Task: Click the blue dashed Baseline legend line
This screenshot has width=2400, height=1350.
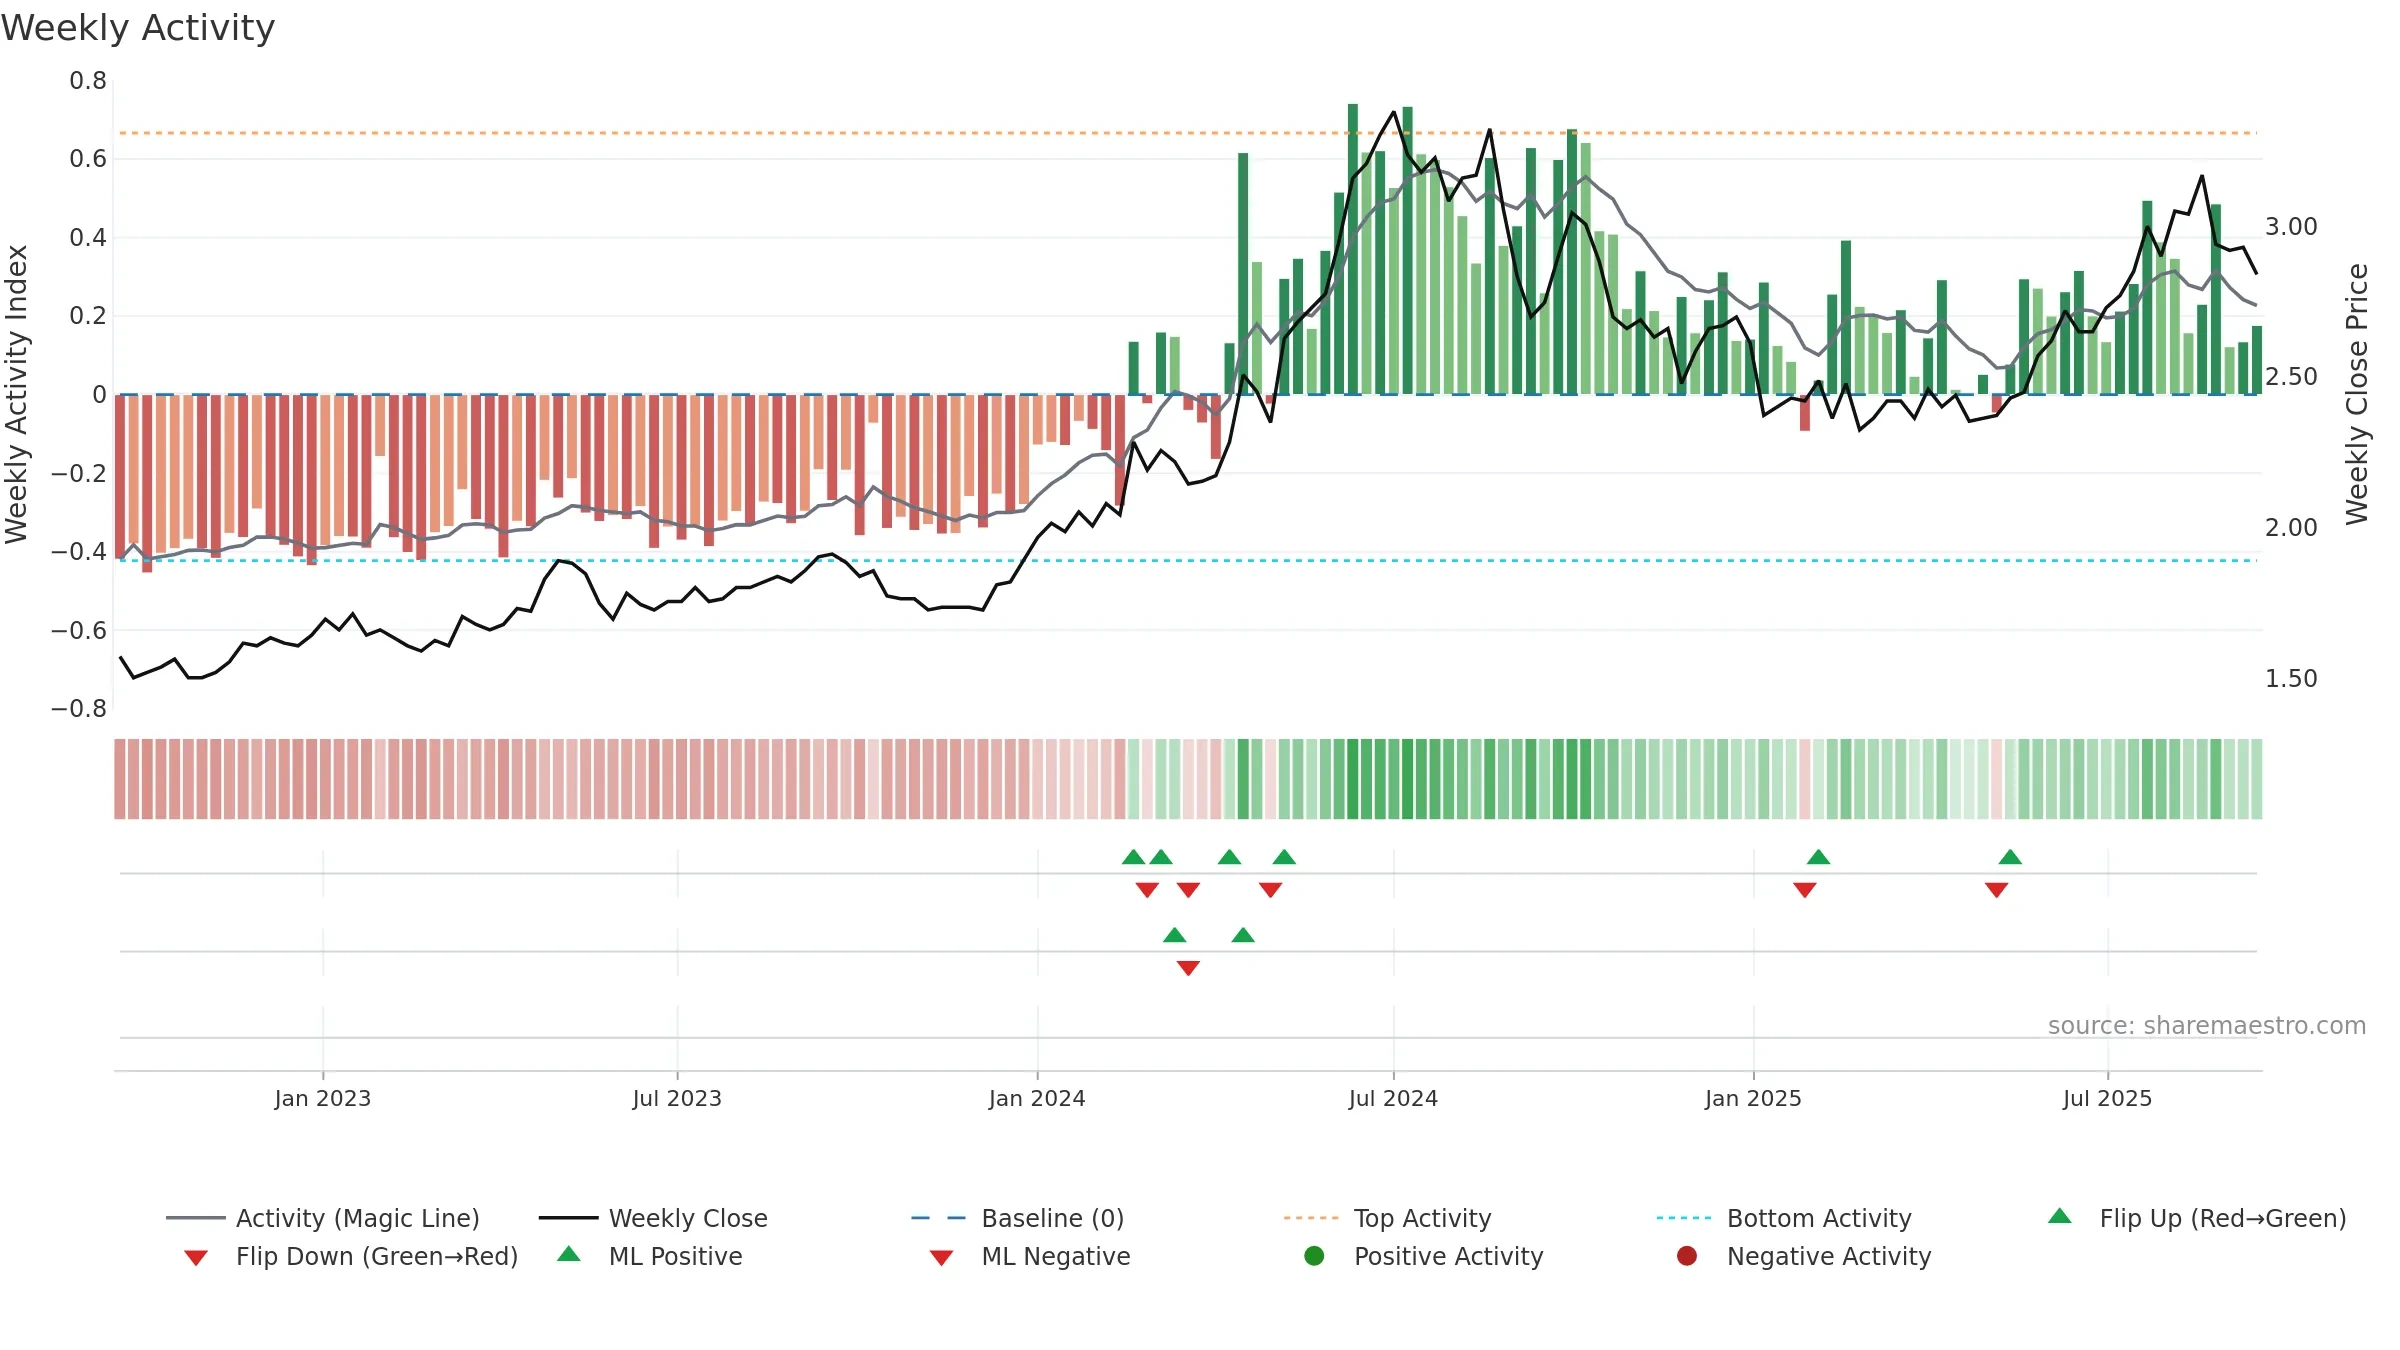Action: coord(938,1218)
